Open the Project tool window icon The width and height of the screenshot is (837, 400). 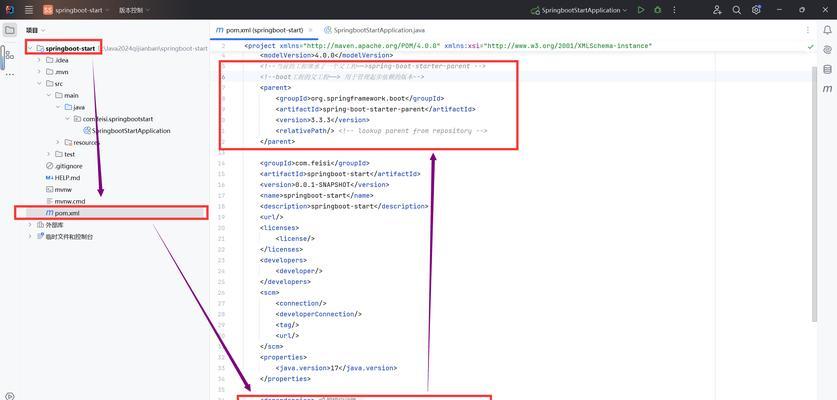tap(10, 30)
